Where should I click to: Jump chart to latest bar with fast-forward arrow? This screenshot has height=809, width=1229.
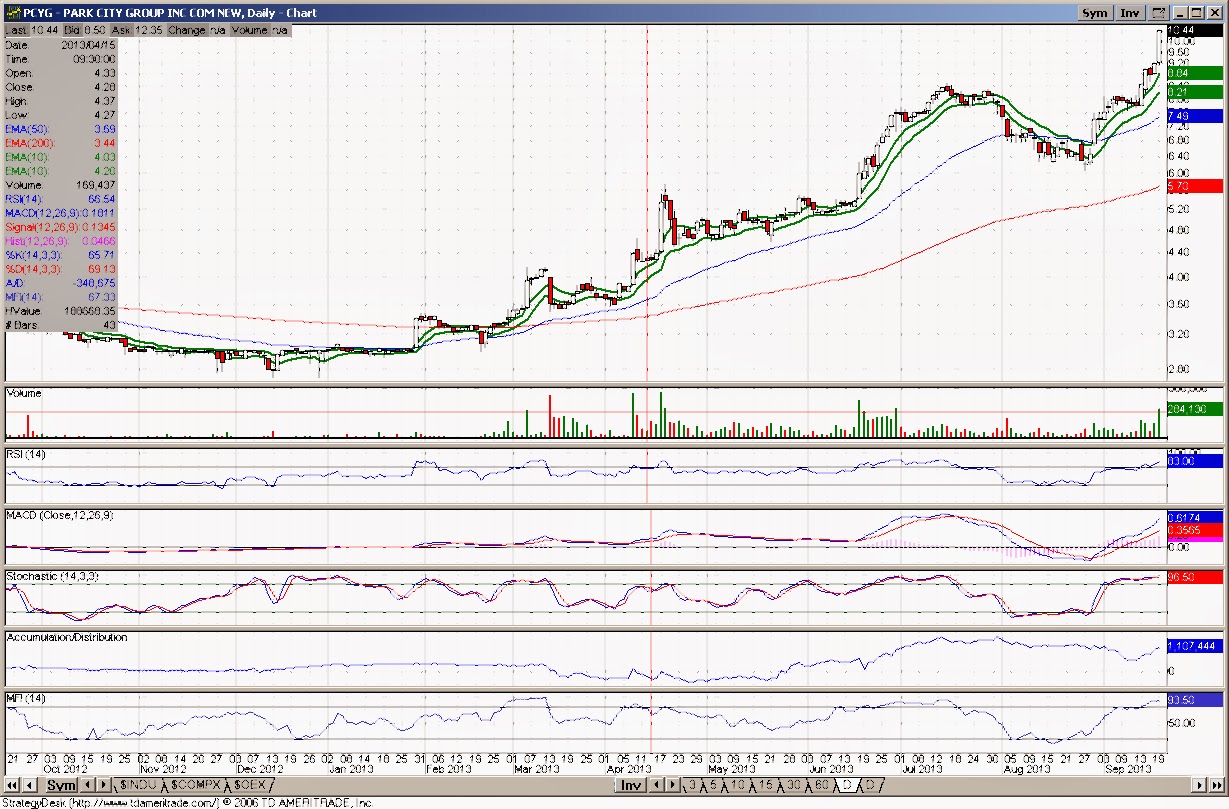[1217, 785]
